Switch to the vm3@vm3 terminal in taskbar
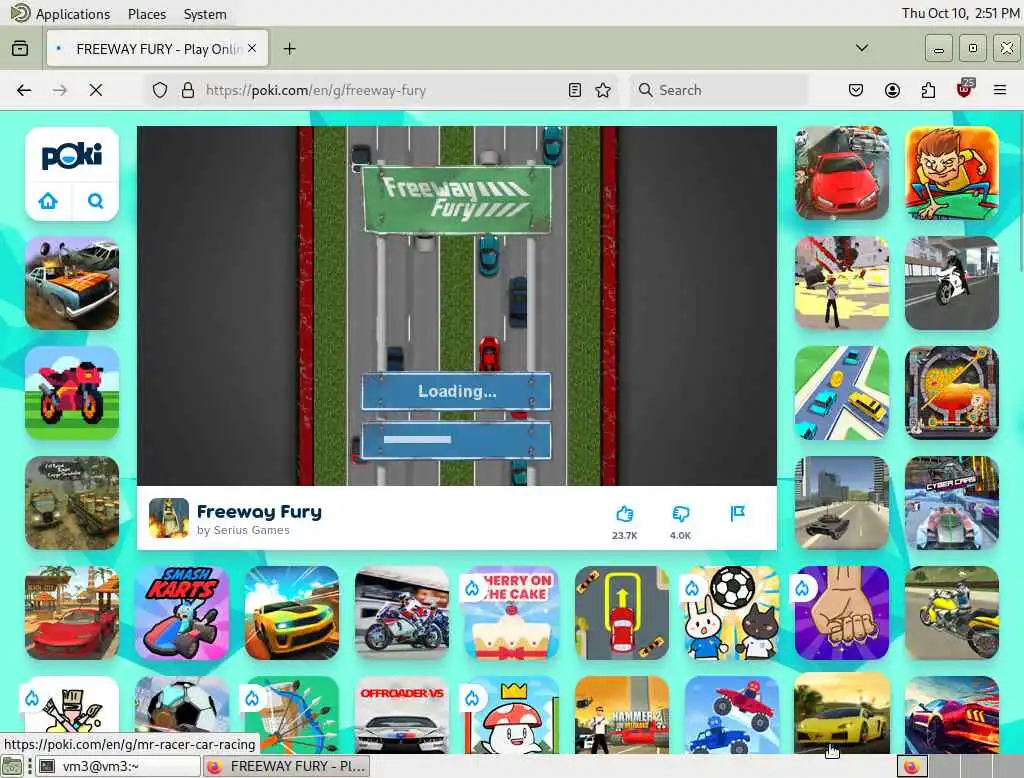 pyautogui.click(x=118, y=766)
